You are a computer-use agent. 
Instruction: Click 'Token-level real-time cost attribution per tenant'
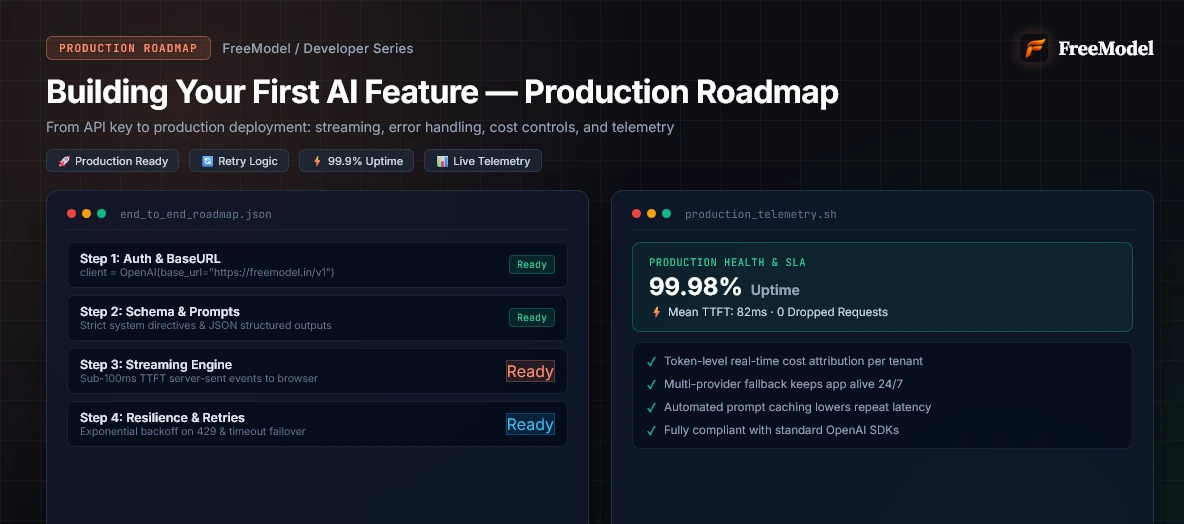(x=793, y=361)
